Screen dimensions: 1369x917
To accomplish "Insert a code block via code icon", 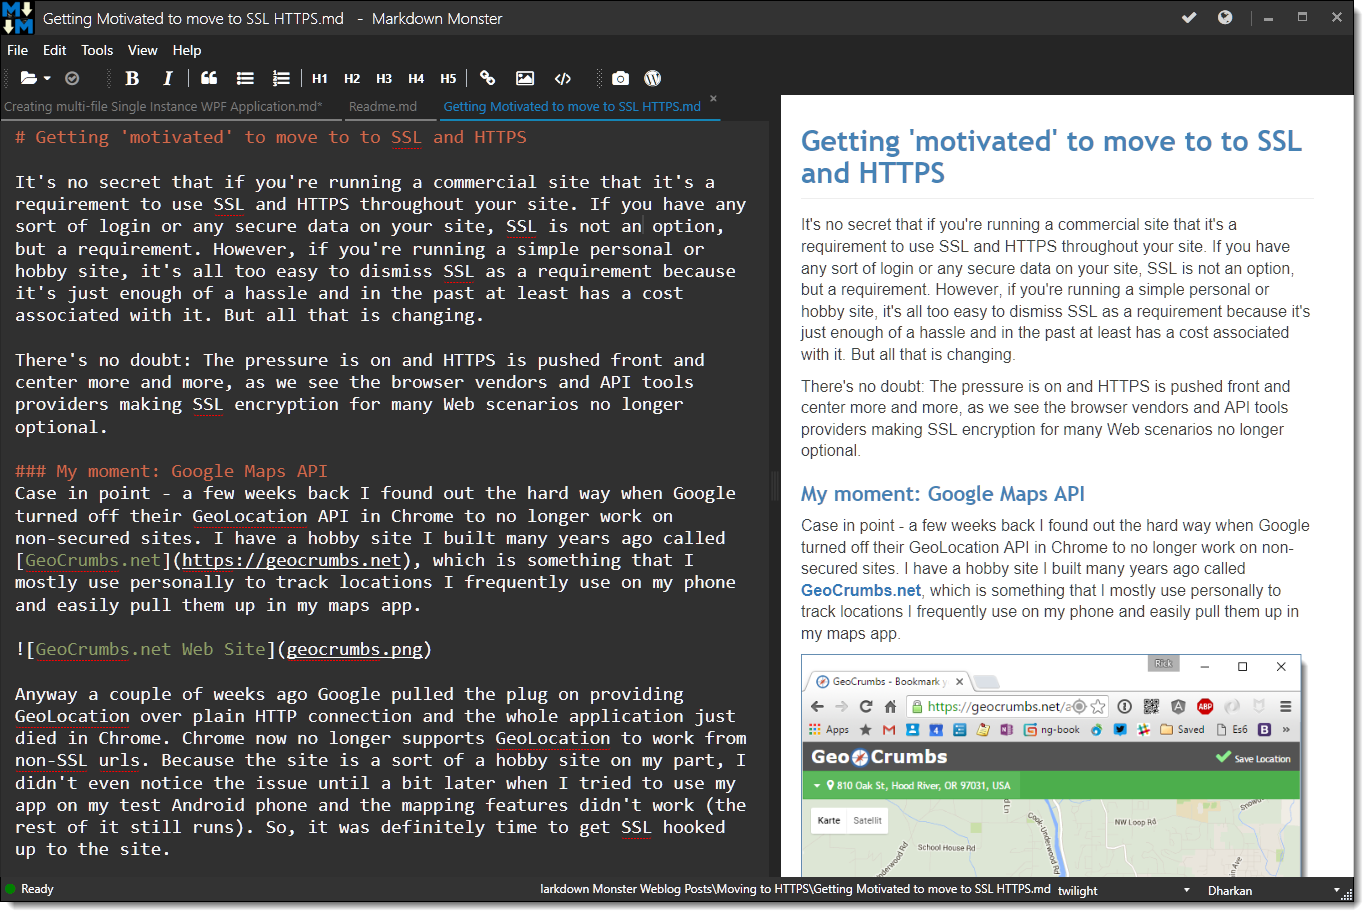I will 563,78.
